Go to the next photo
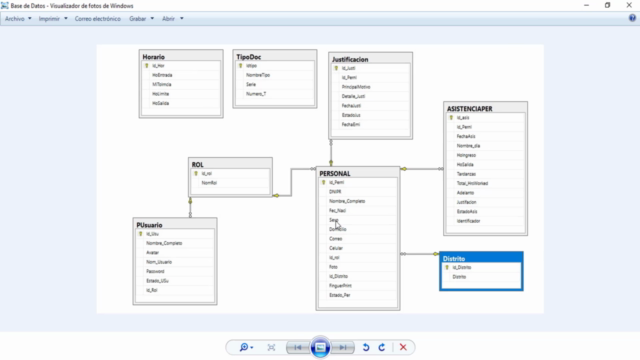This screenshot has width=640, height=360. pos(343,347)
